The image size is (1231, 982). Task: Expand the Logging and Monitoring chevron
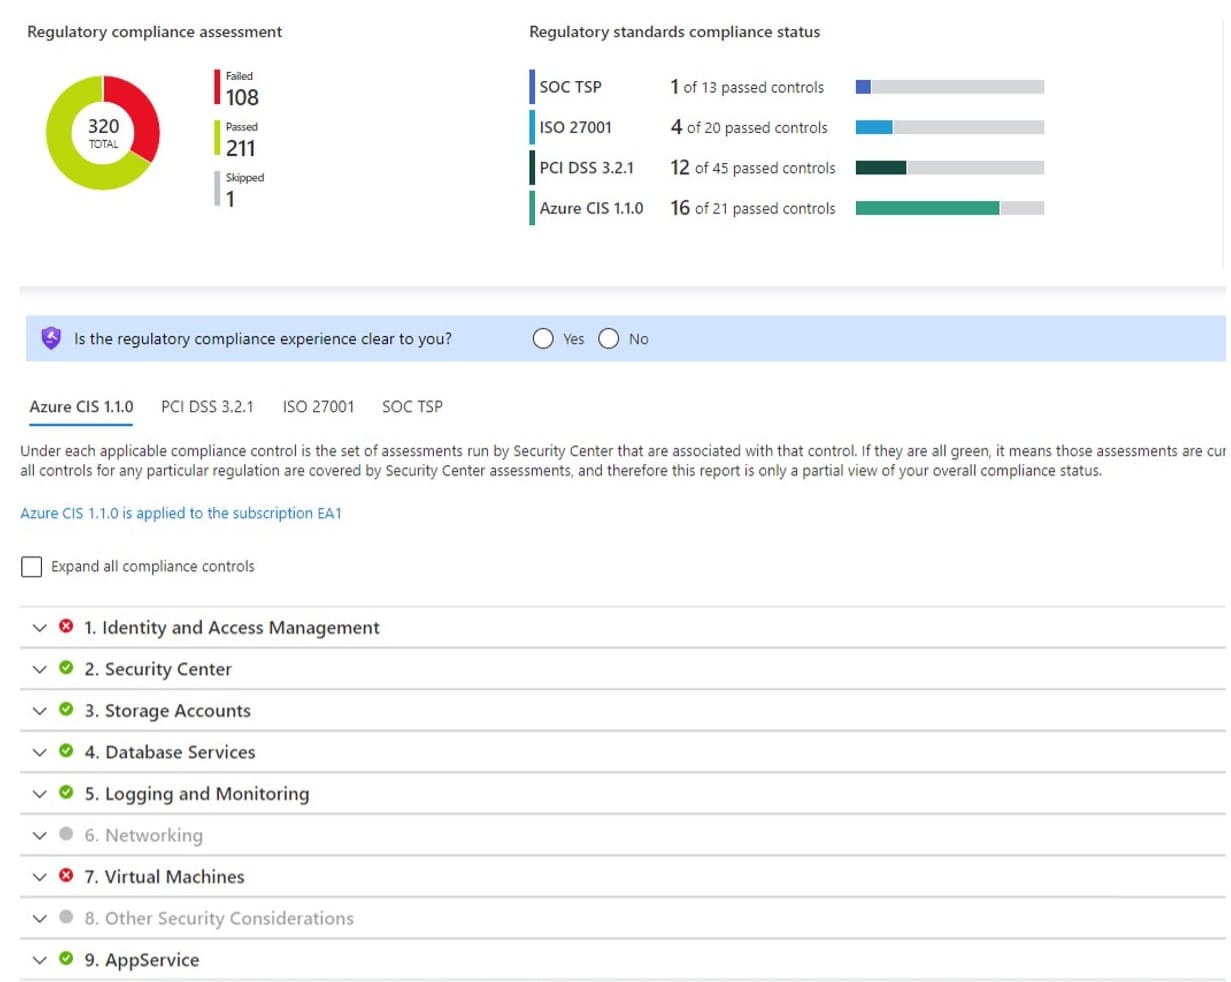39,794
